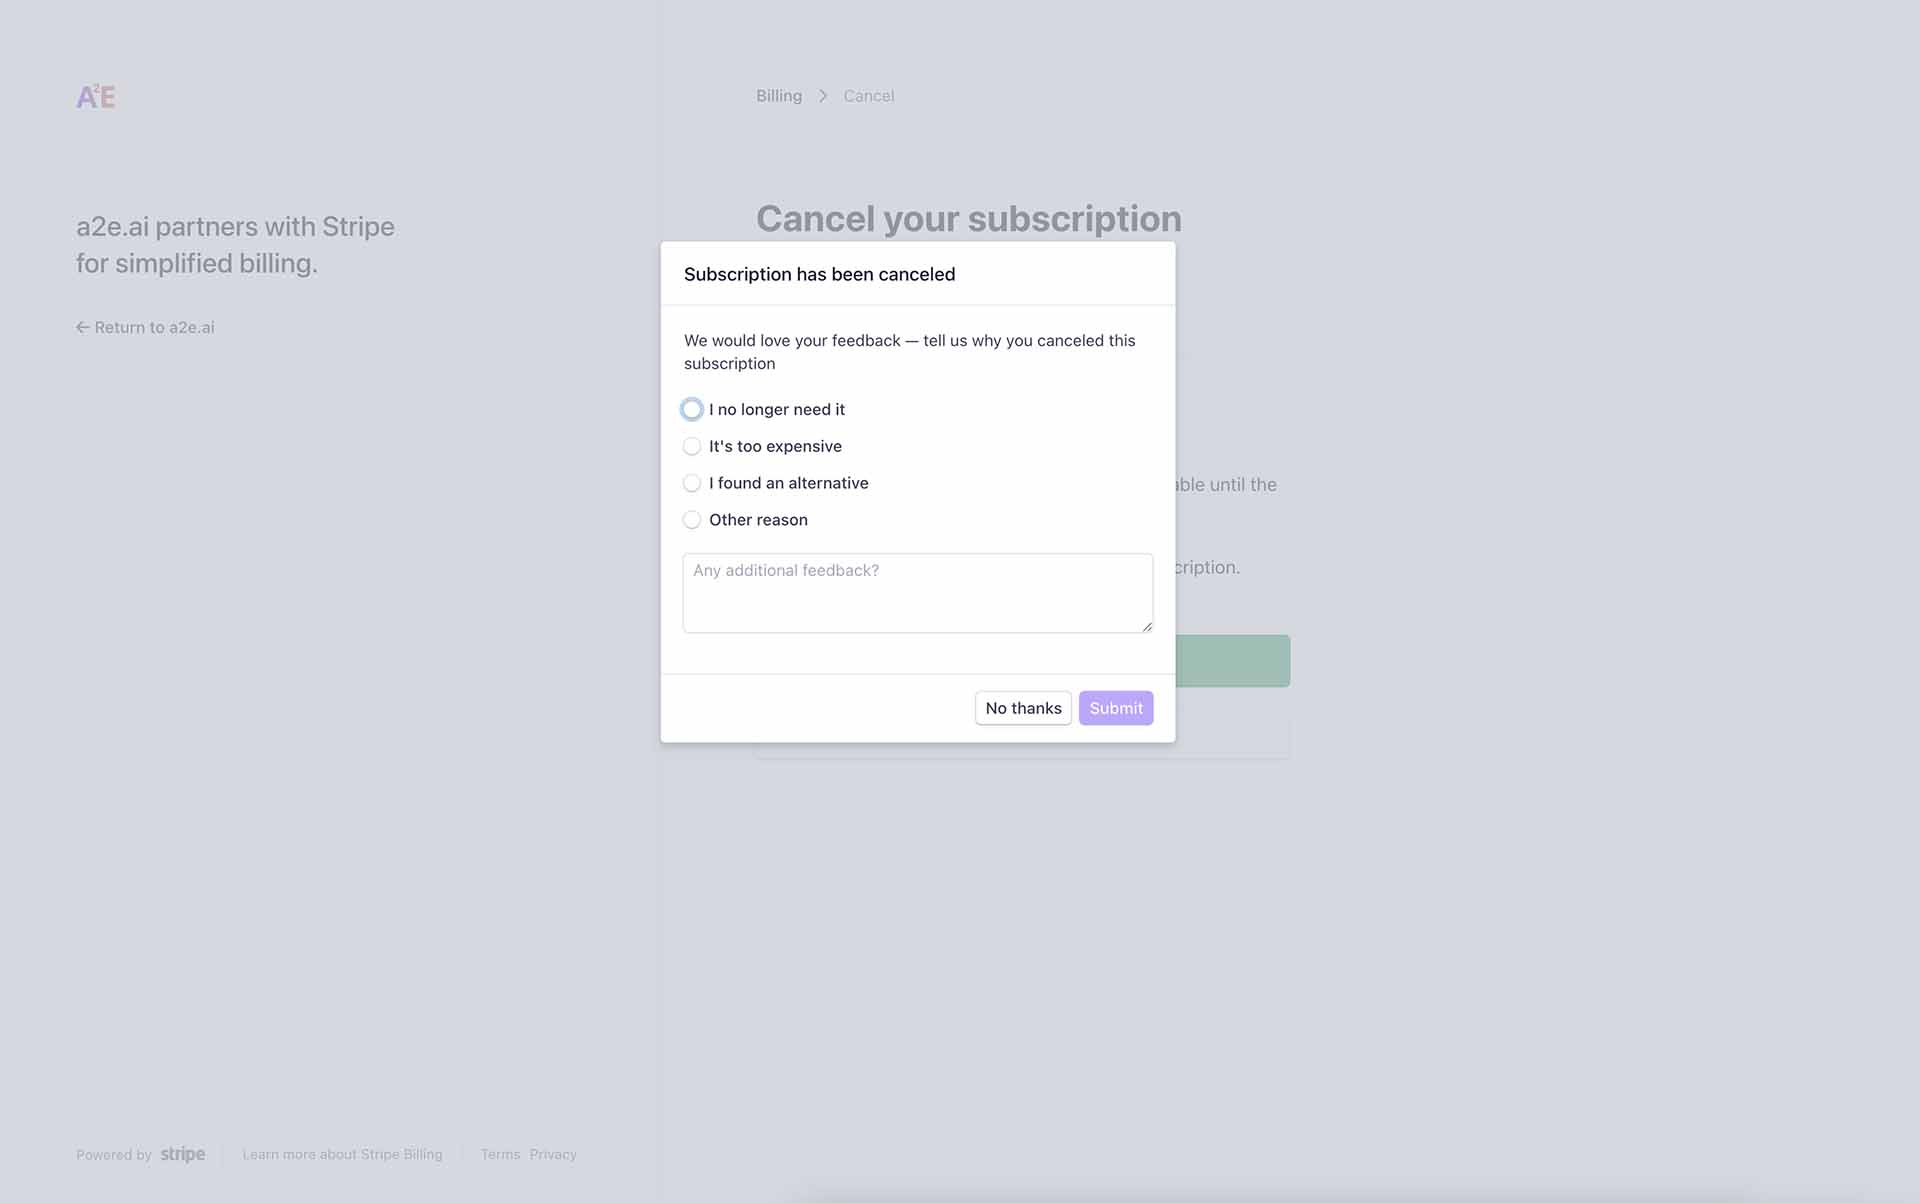Image resolution: width=1920 pixels, height=1203 pixels.
Task: Return to a2e.ai link
Action: (146, 327)
